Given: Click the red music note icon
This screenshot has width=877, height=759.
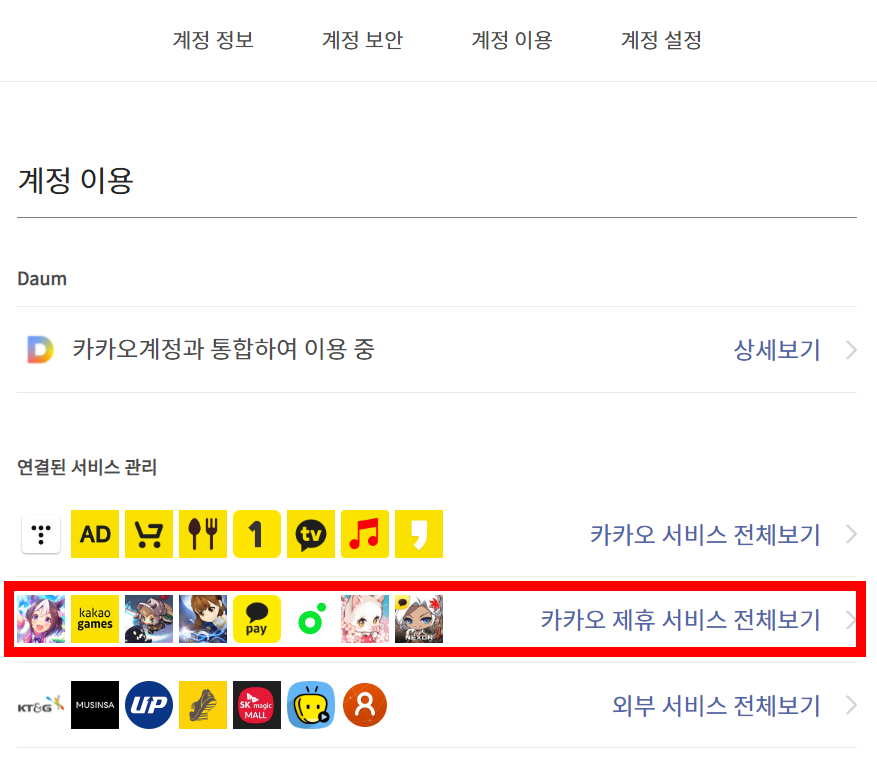Looking at the screenshot, I should click(x=365, y=534).
